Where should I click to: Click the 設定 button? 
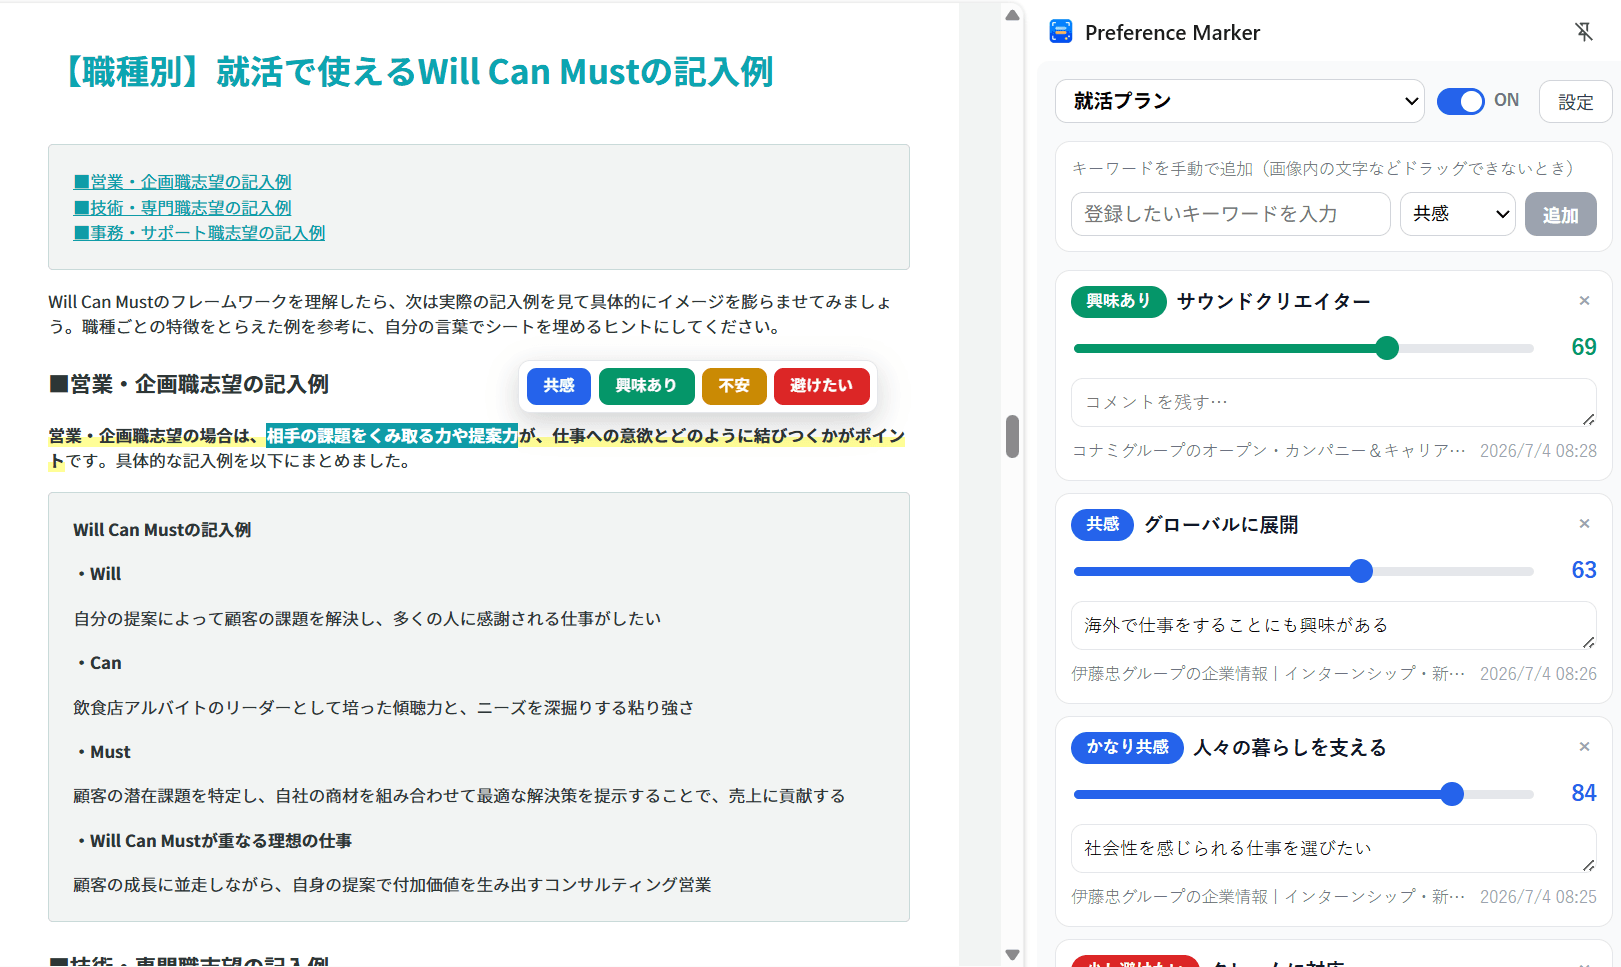[1575, 102]
